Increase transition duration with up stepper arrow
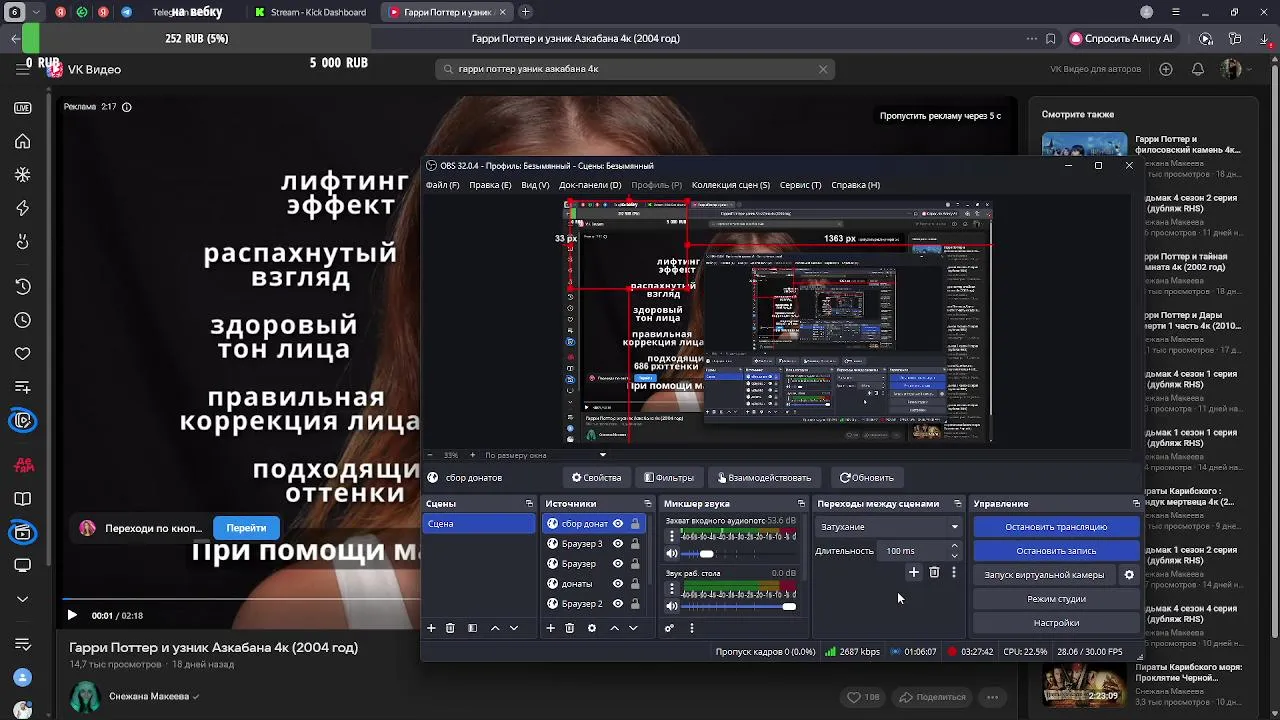Image resolution: width=1280 pixels, height=720 pixels. tap(954, 546)
